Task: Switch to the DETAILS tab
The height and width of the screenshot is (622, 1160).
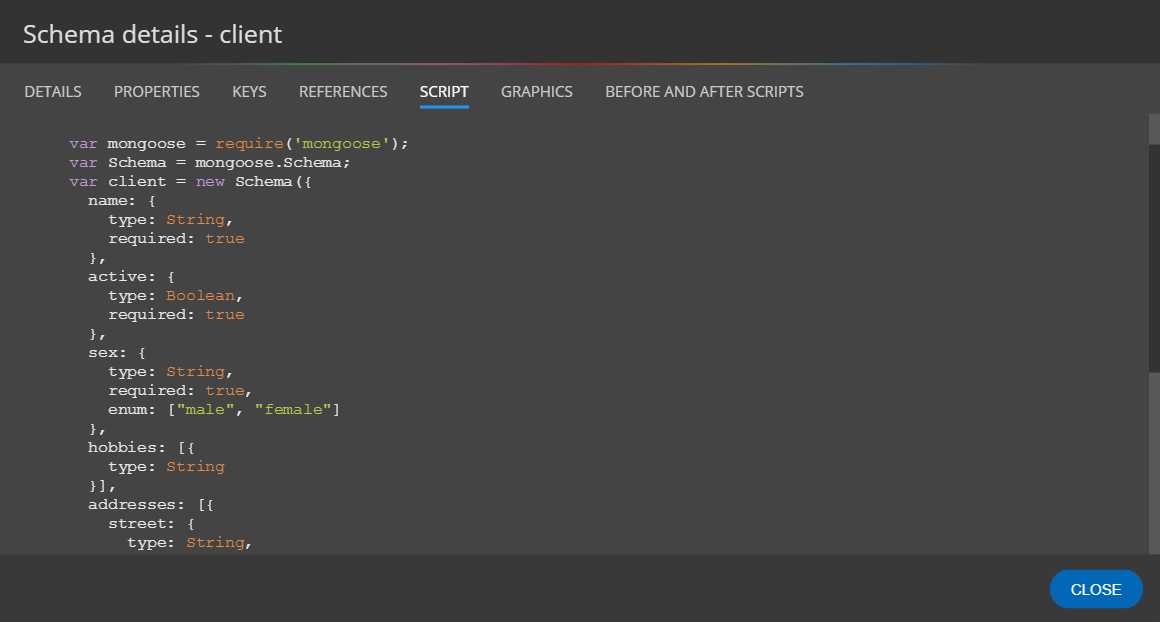Action: pyautogui.click(x=53, y=92)
